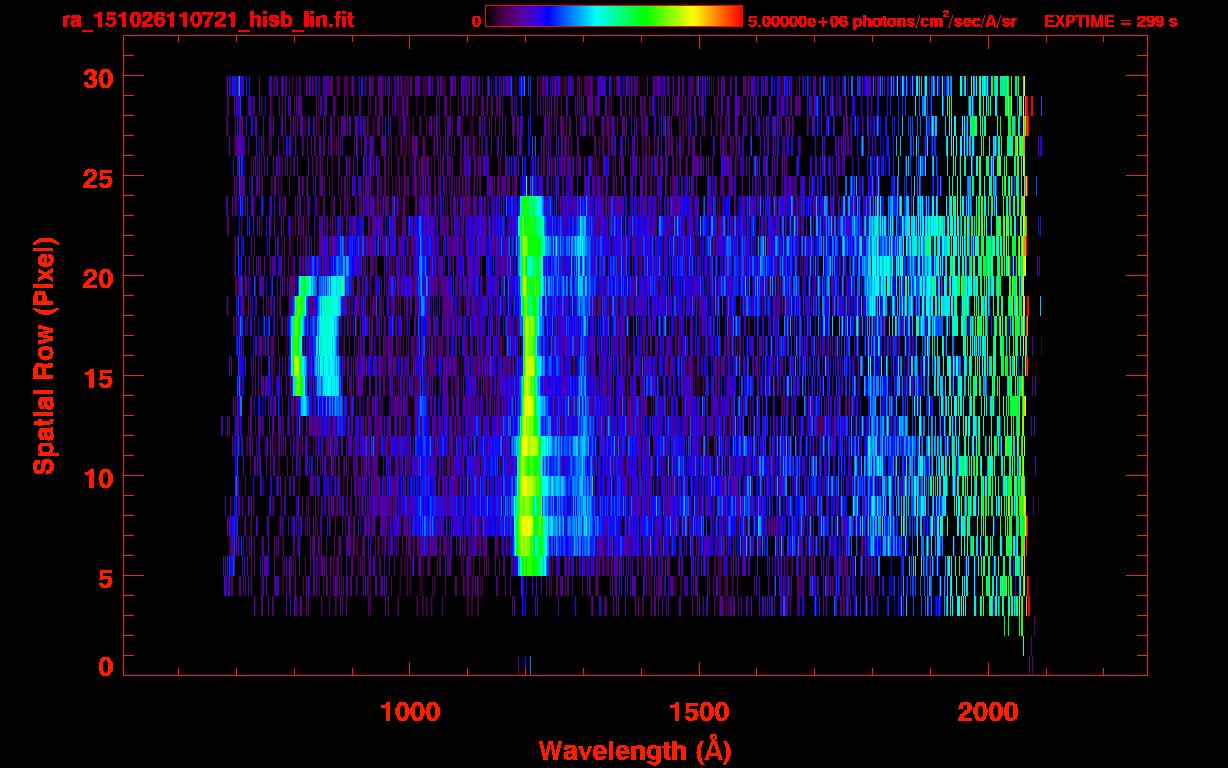Click the 2000 wavelength tick label
1228x768 pixels.
(x=988, y=712)
